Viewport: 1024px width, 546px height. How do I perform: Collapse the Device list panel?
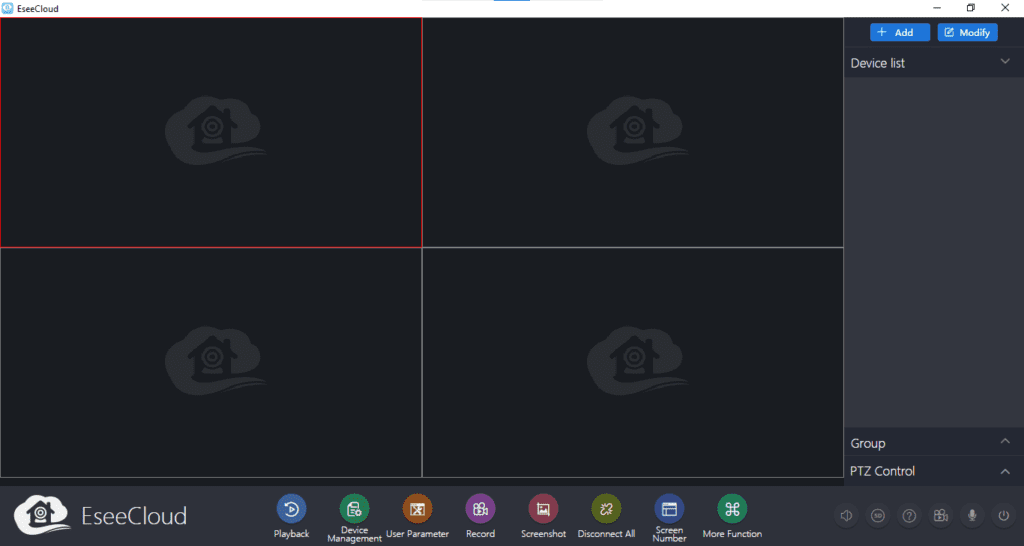1005,62
